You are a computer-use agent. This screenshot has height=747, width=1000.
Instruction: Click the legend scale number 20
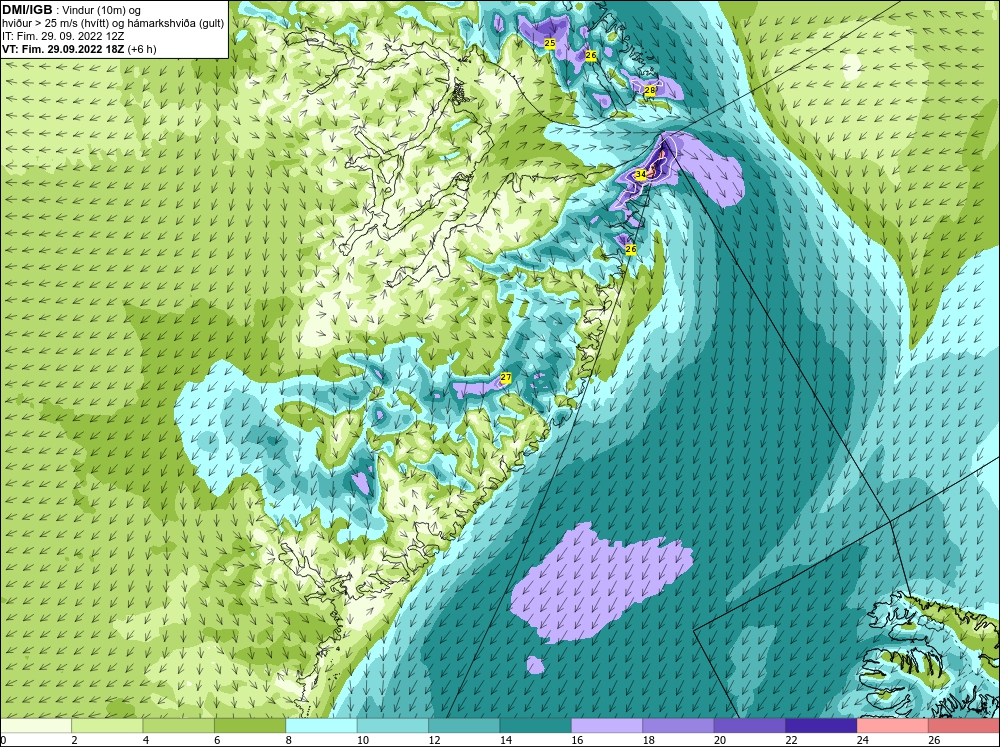(719, 740)
